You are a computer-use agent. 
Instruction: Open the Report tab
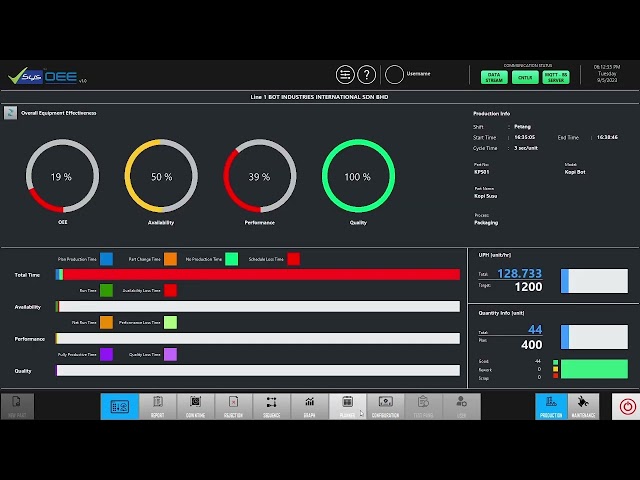click(158, 407)
